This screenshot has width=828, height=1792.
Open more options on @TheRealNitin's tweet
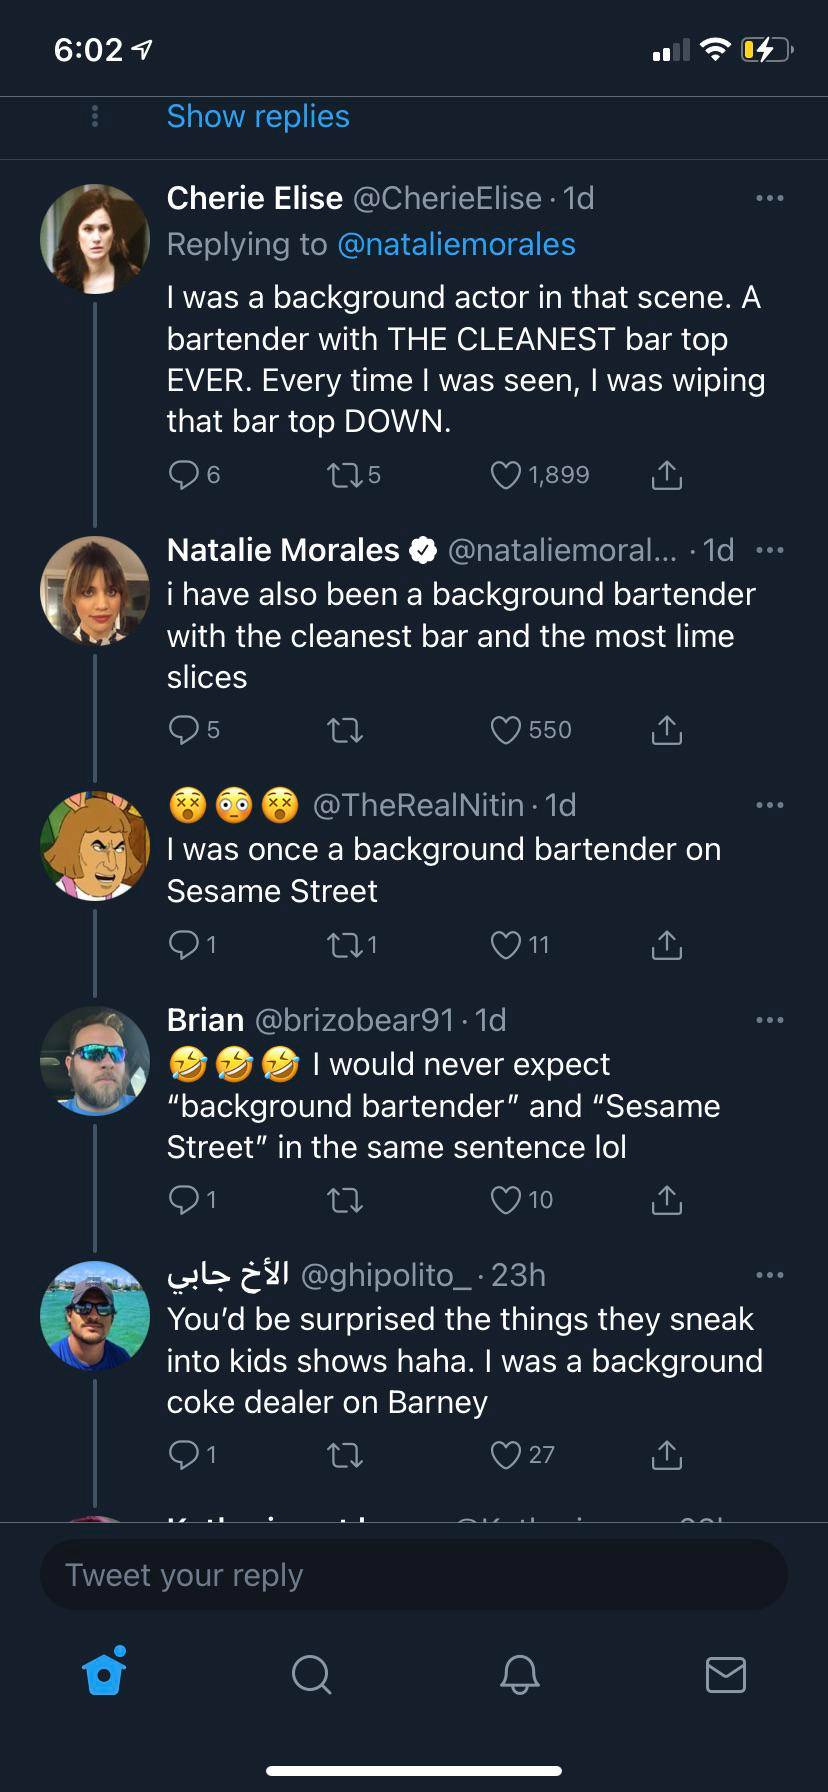click(x=770, y=804)
